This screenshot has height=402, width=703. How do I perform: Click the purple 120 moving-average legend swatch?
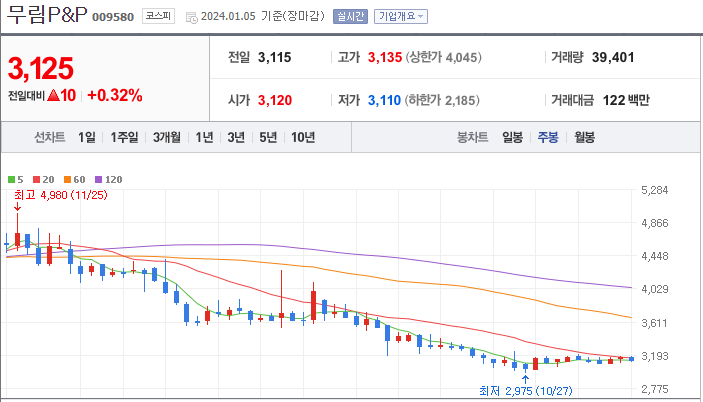click(99, 180)
